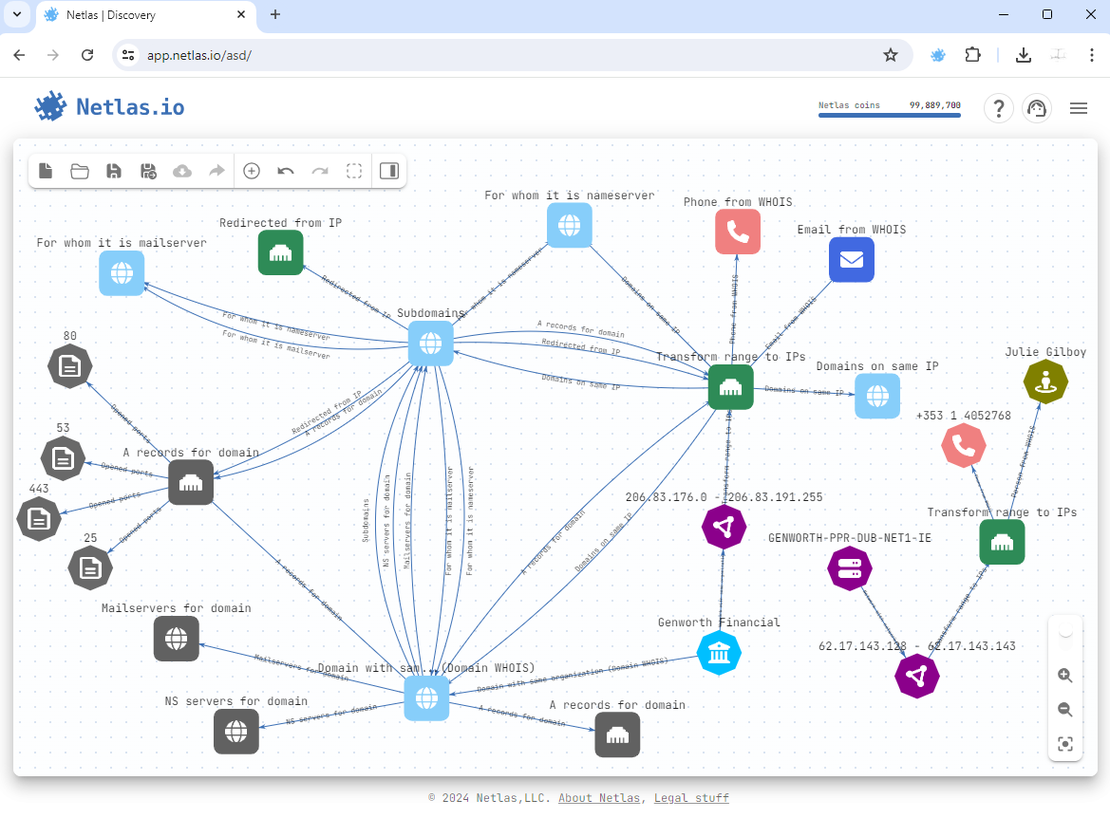The image size is (1110, 818).
Task: Undo the last graph action
Action: click(285, 171)
